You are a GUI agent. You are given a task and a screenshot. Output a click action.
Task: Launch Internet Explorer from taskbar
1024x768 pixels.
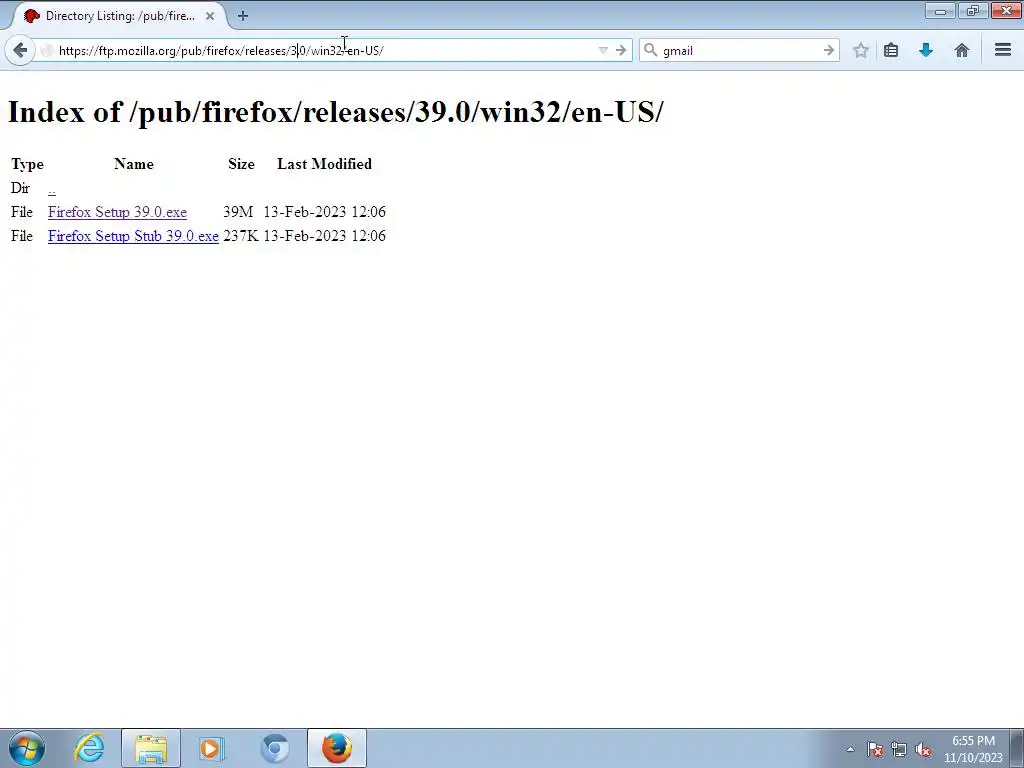pyautogui.click(x=89, y=748)
